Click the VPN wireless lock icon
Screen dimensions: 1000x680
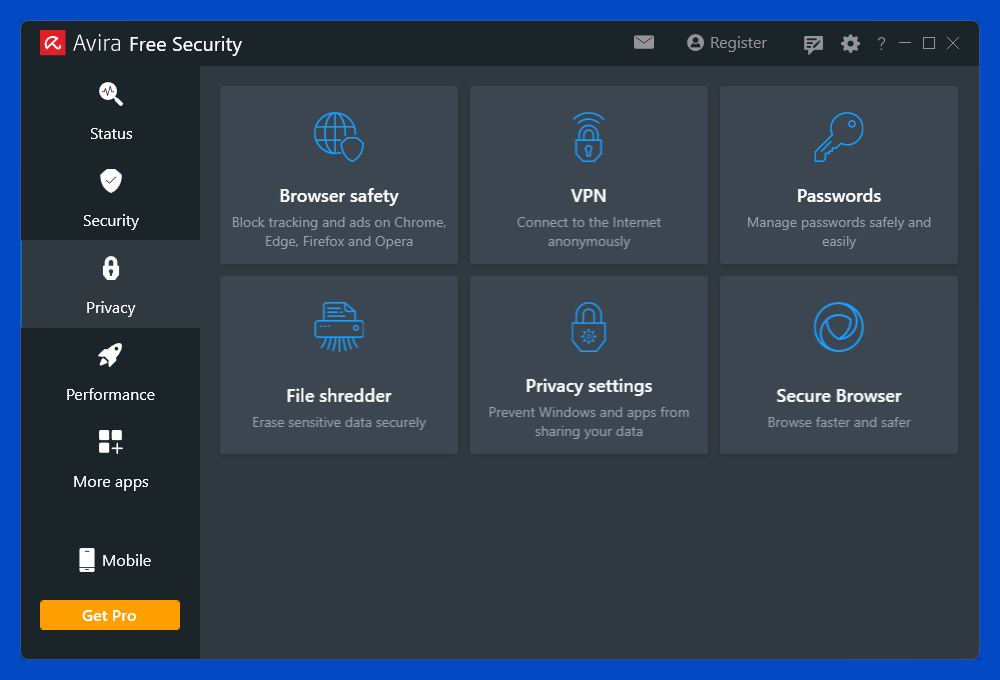tap(589, 137)
